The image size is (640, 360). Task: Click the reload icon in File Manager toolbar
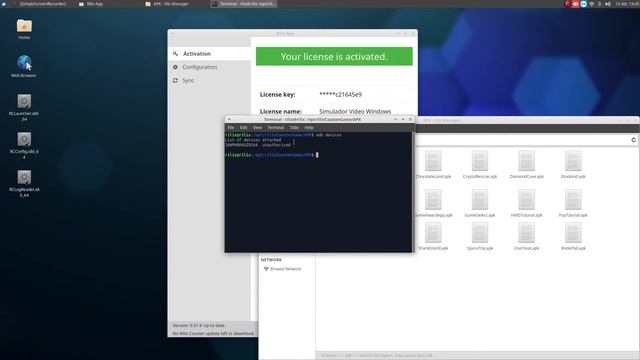pos(633,140)
